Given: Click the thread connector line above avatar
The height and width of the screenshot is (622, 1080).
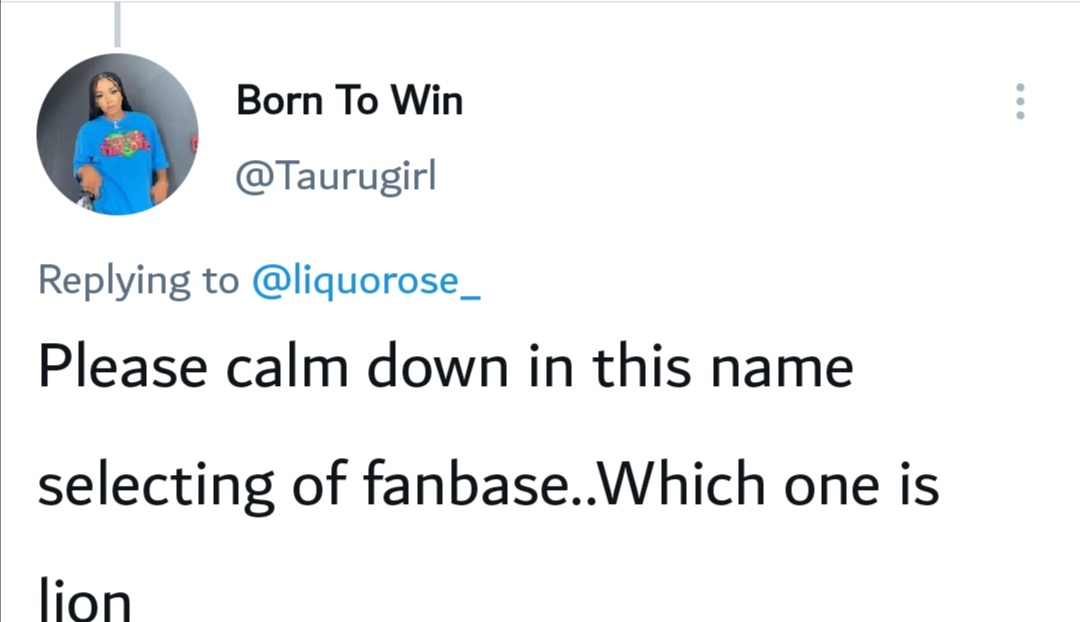Looking at the screenshot, I should point(117,24).
